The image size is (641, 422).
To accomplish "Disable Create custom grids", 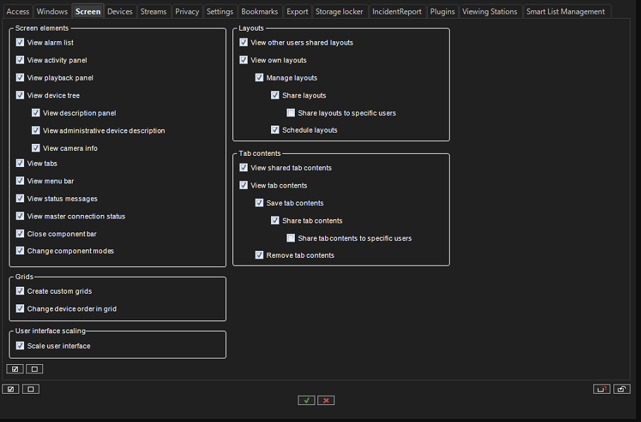I will pos(20,291).
